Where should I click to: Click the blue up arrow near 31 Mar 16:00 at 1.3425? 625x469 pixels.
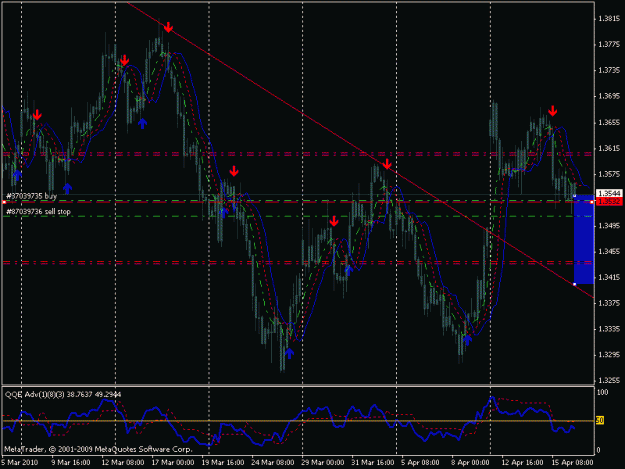point(349,270)
